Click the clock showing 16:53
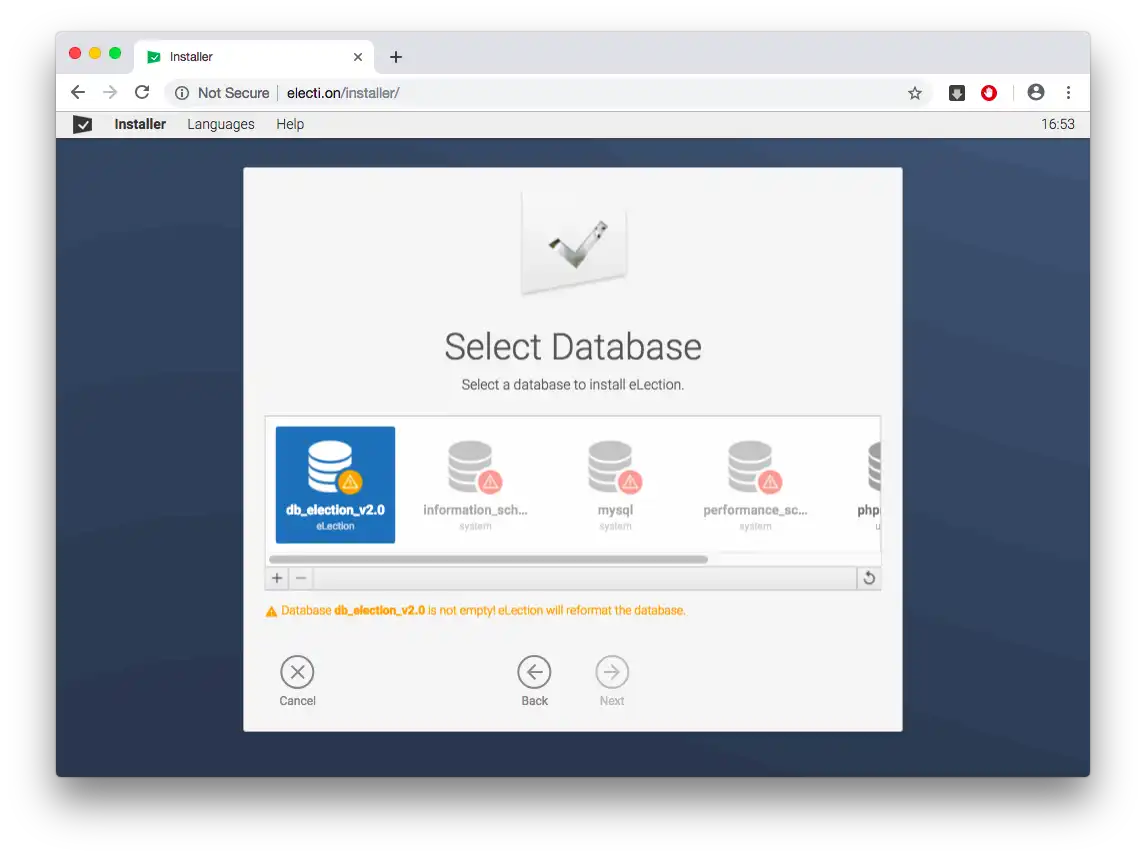Viewport: 1146px width, 857px height. coord(1058,124)
